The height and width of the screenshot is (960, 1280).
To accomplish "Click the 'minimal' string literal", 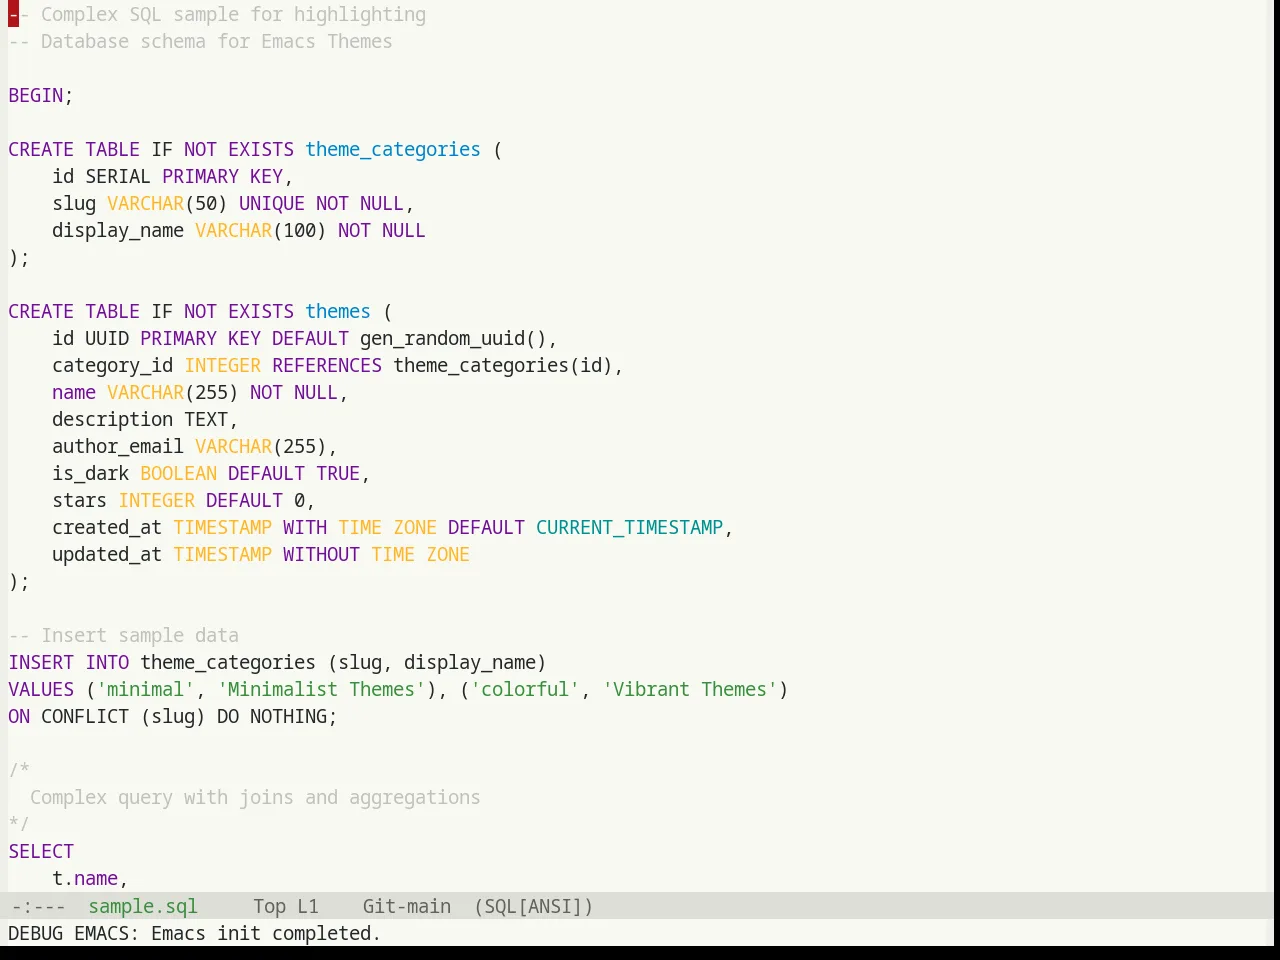I will [x=146, y=689].
